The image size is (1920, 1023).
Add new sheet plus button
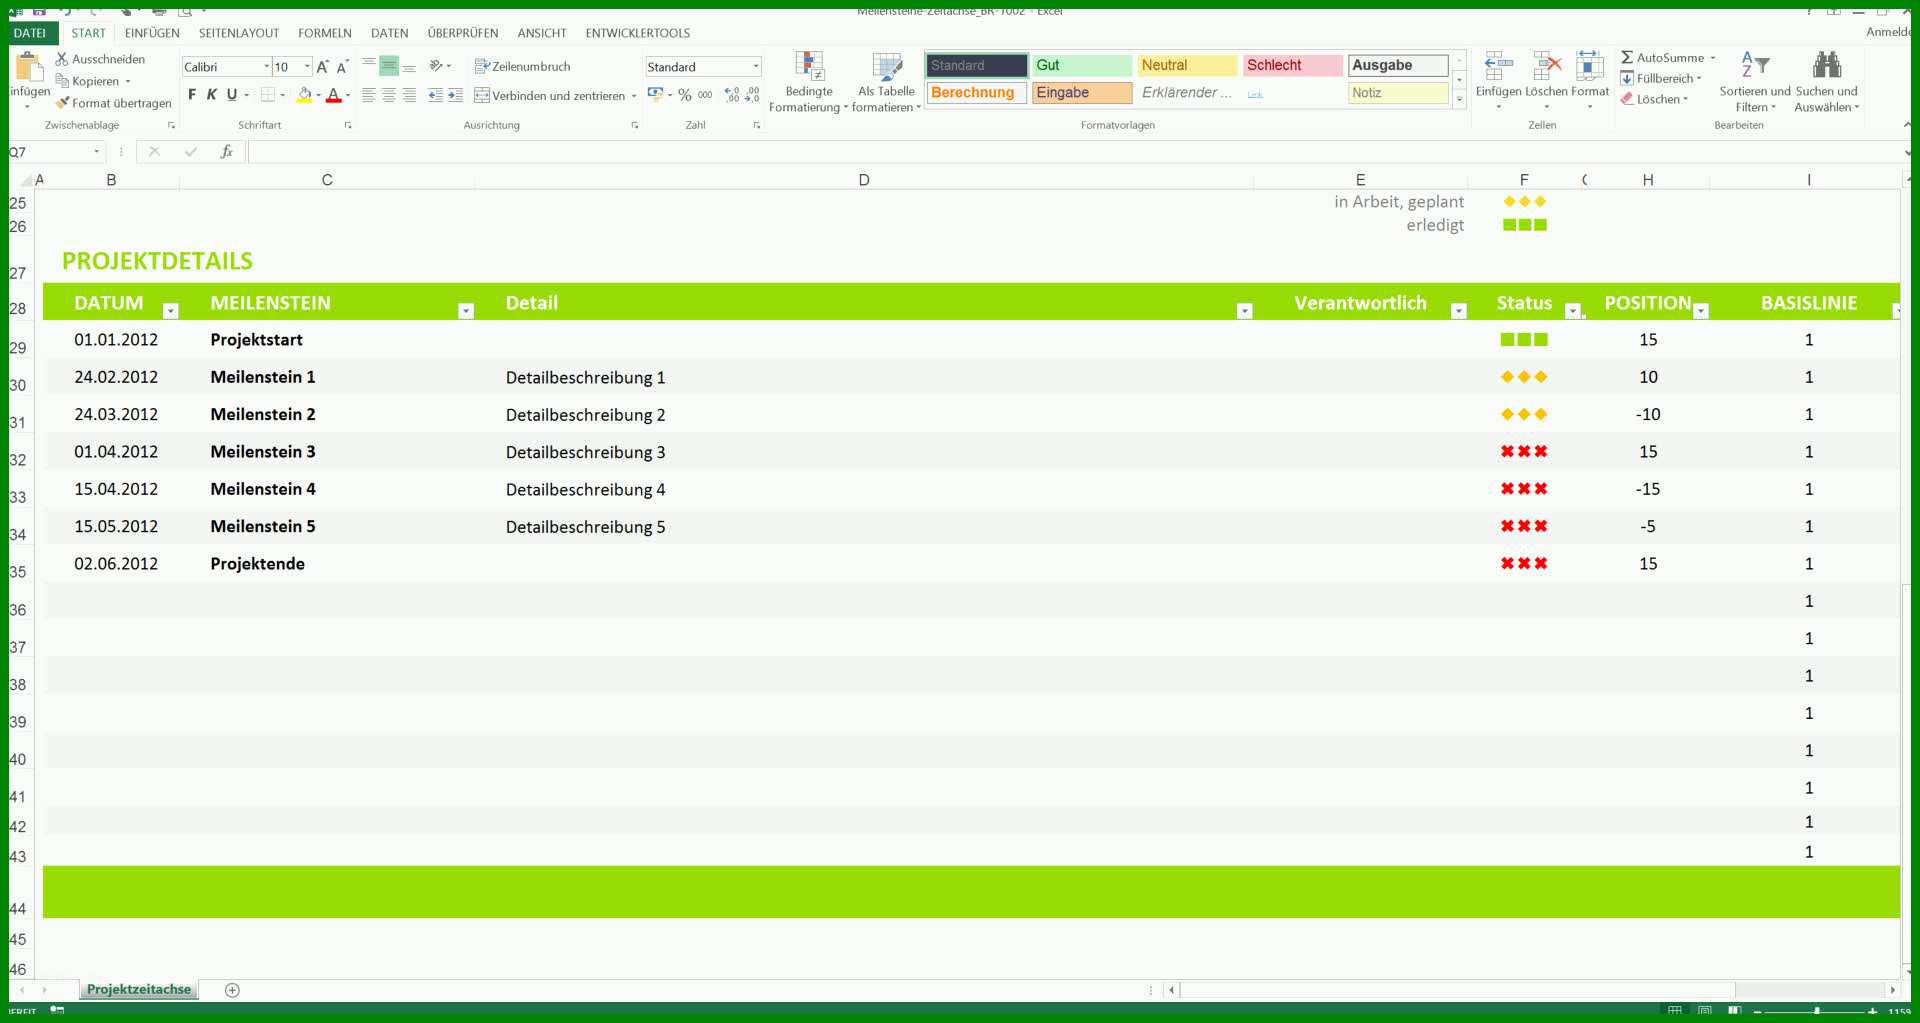click(232, 990)
